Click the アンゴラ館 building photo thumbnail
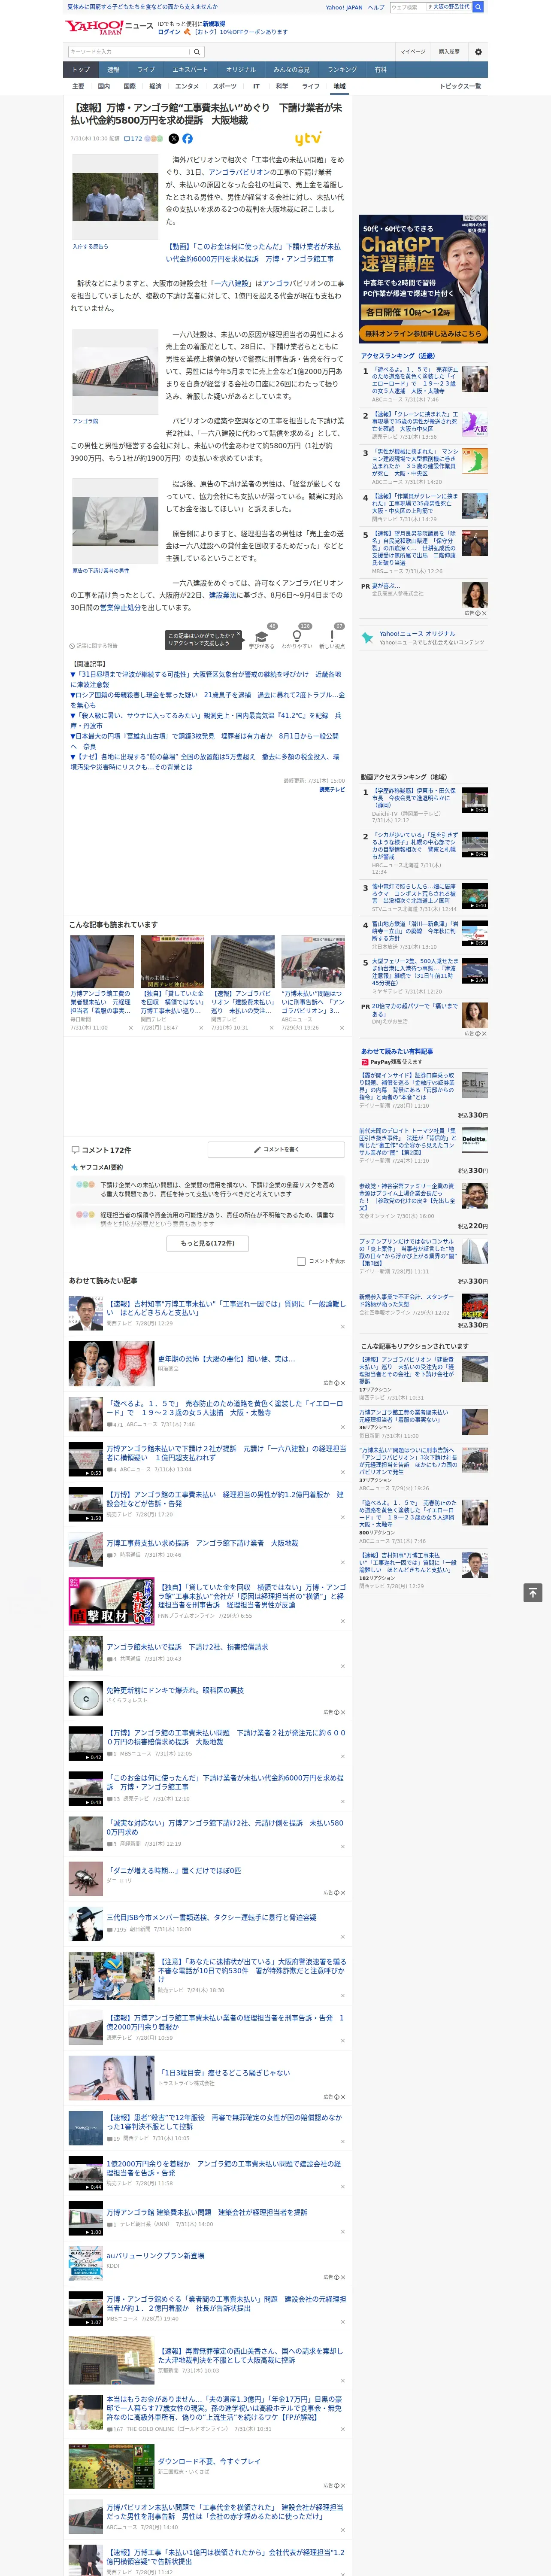The image size is (551, 2576). [114, 371]
